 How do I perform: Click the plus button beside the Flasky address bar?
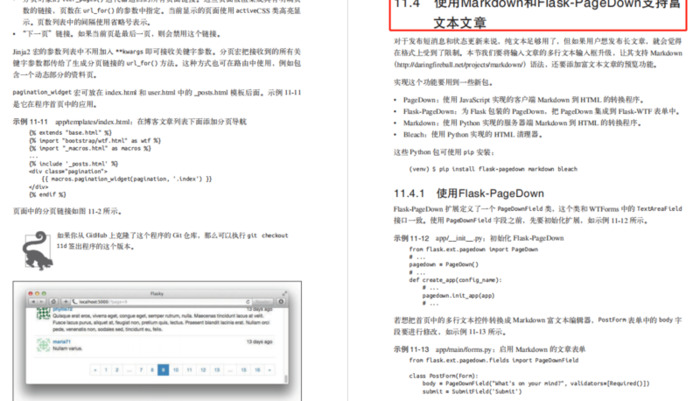(x=65, y=302)
